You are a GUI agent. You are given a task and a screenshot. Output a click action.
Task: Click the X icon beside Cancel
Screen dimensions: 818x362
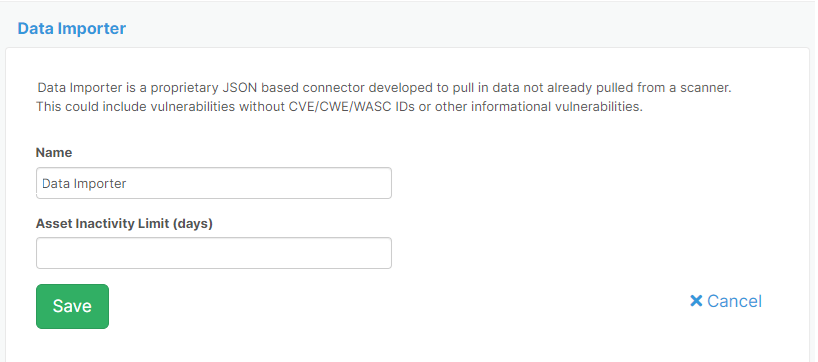coord(696,300)
